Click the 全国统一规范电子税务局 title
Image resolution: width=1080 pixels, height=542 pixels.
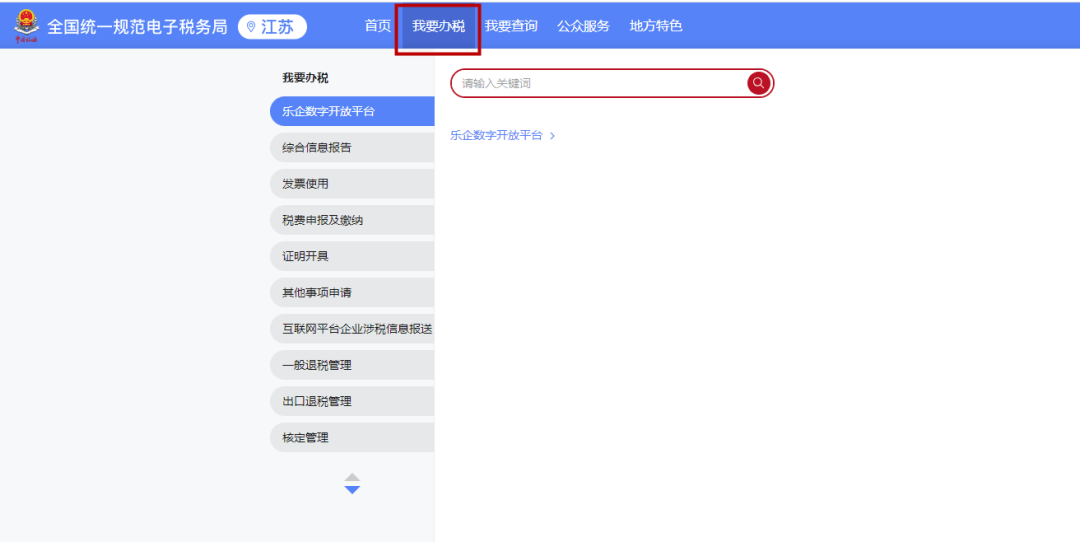(x=137, y=27)
